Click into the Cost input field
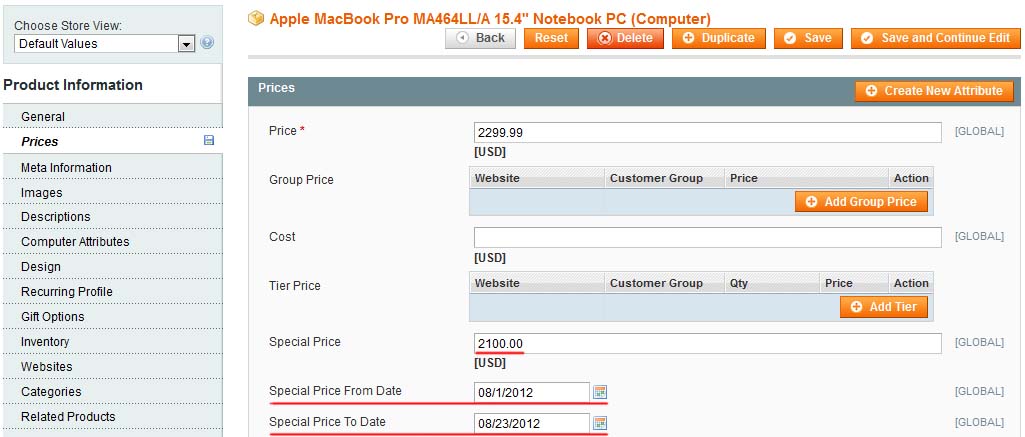 (707, 237)
